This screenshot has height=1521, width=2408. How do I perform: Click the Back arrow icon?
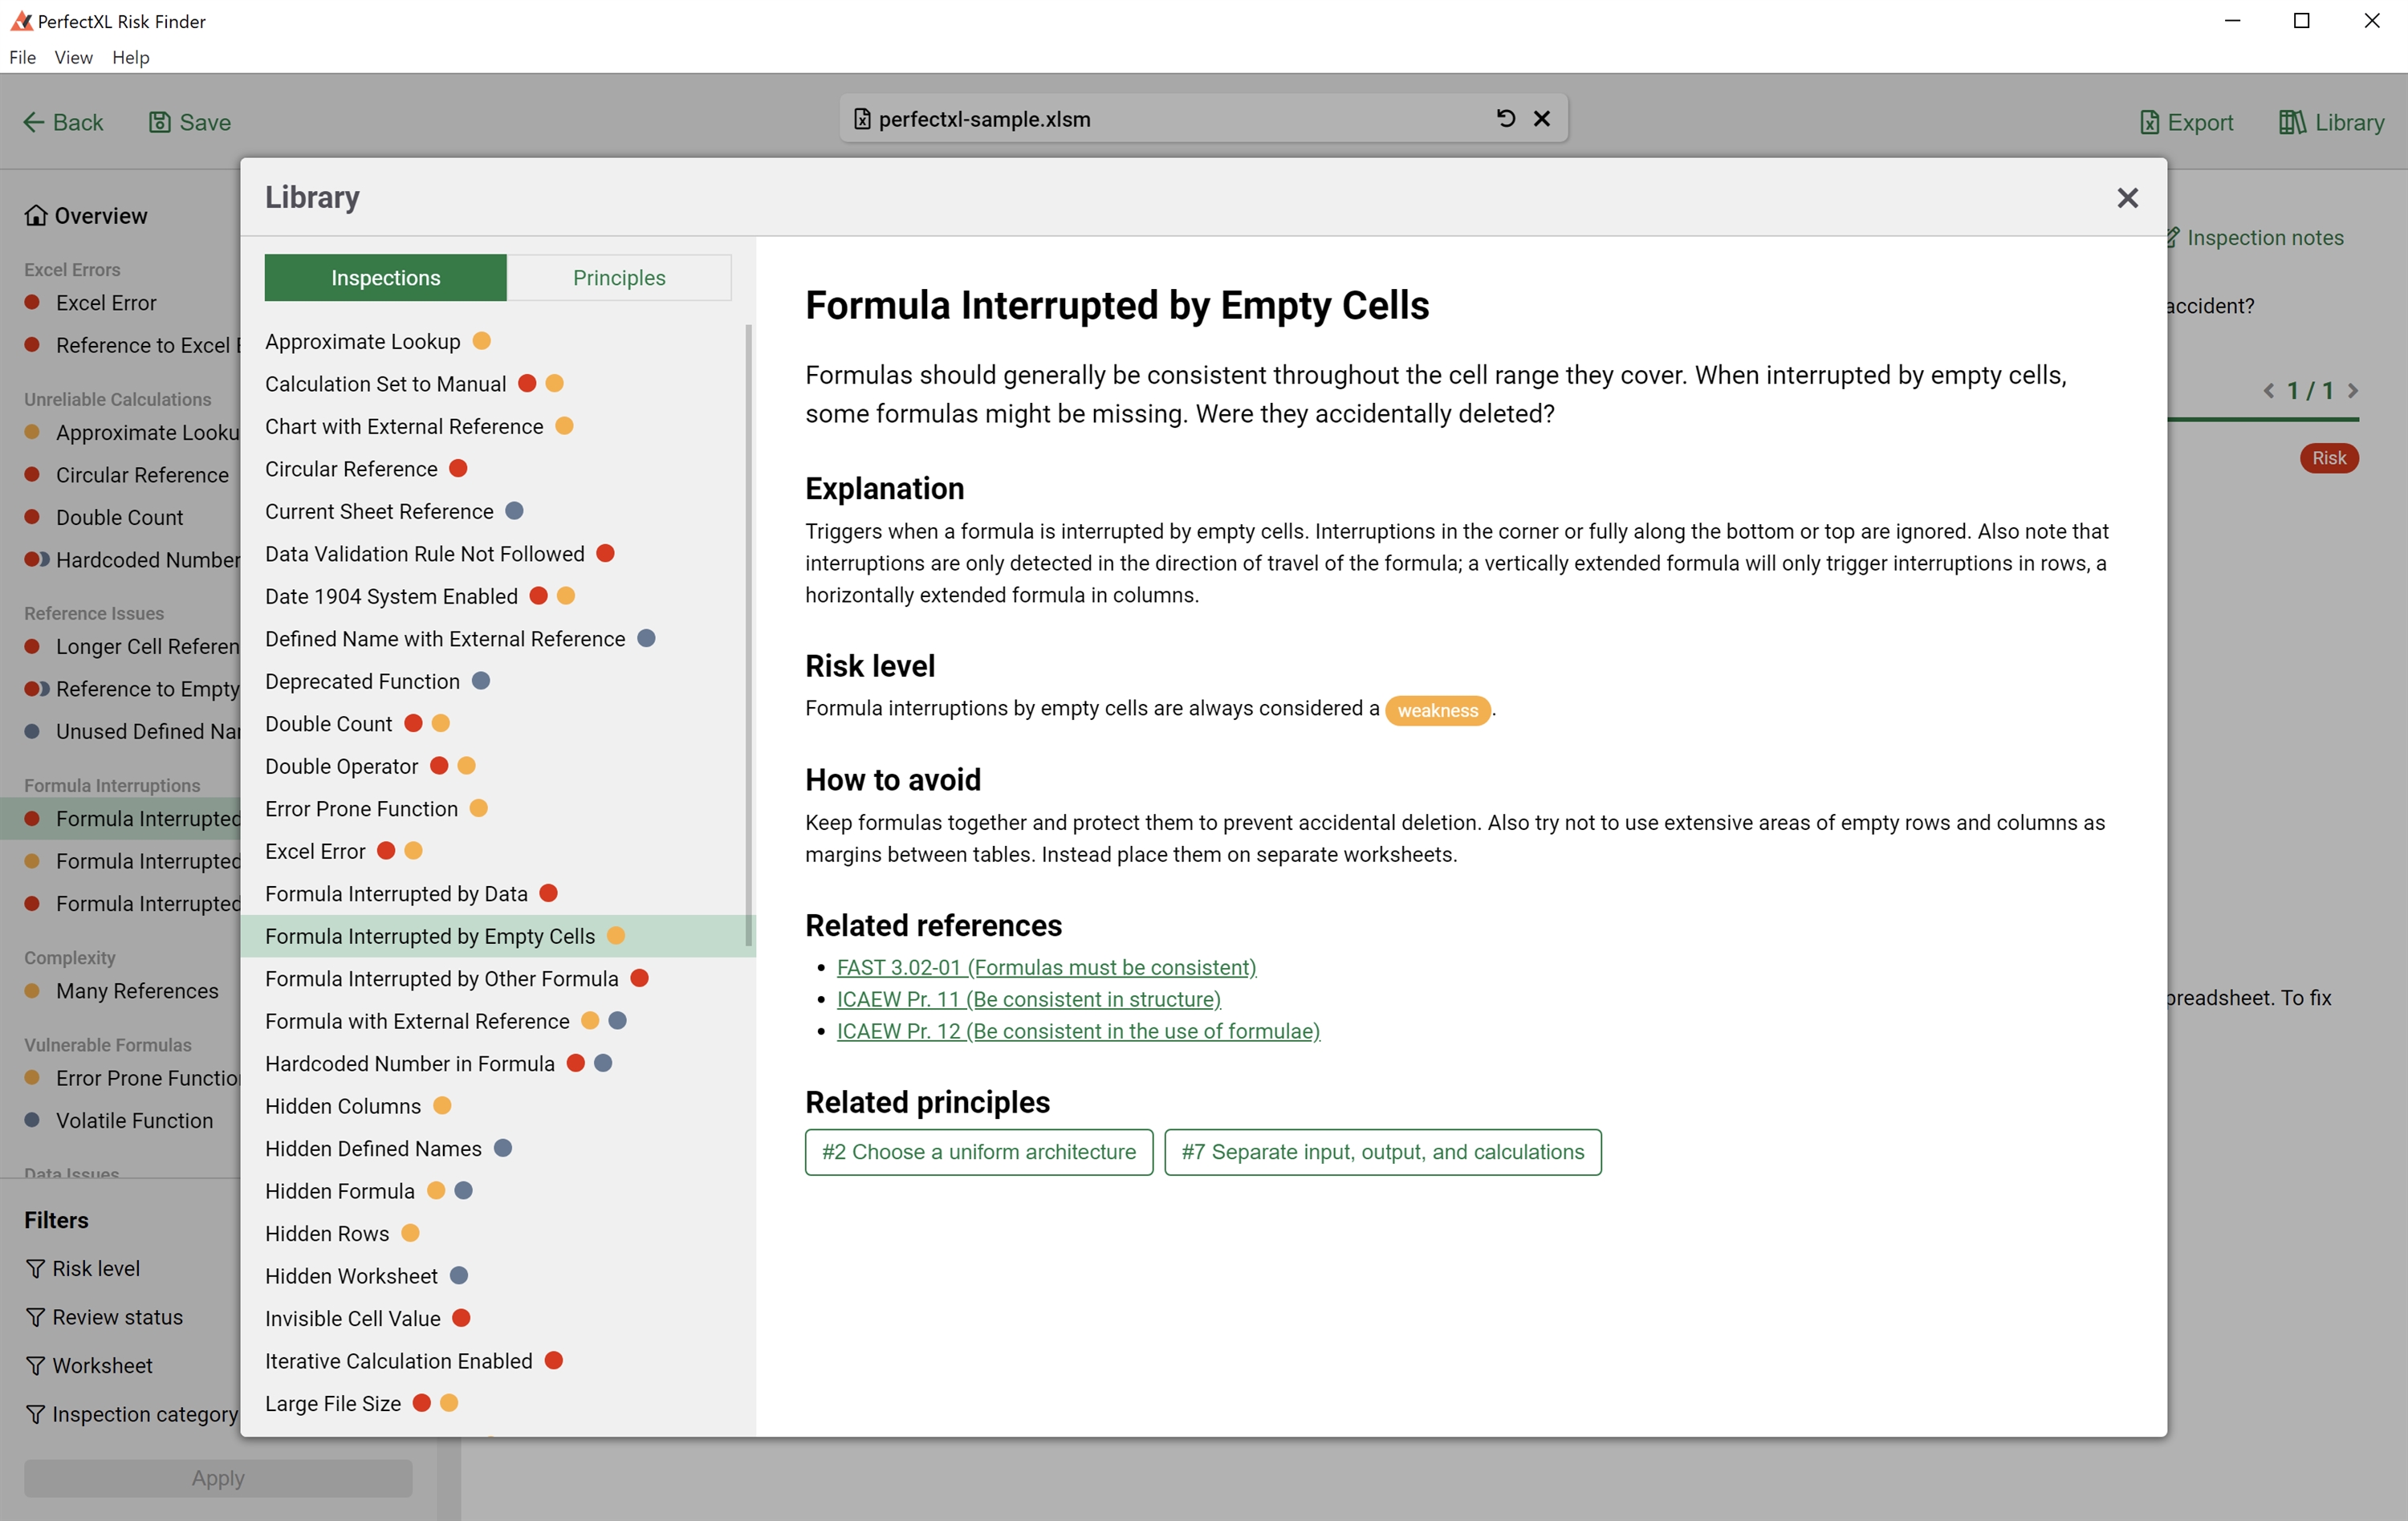[34, 122]
